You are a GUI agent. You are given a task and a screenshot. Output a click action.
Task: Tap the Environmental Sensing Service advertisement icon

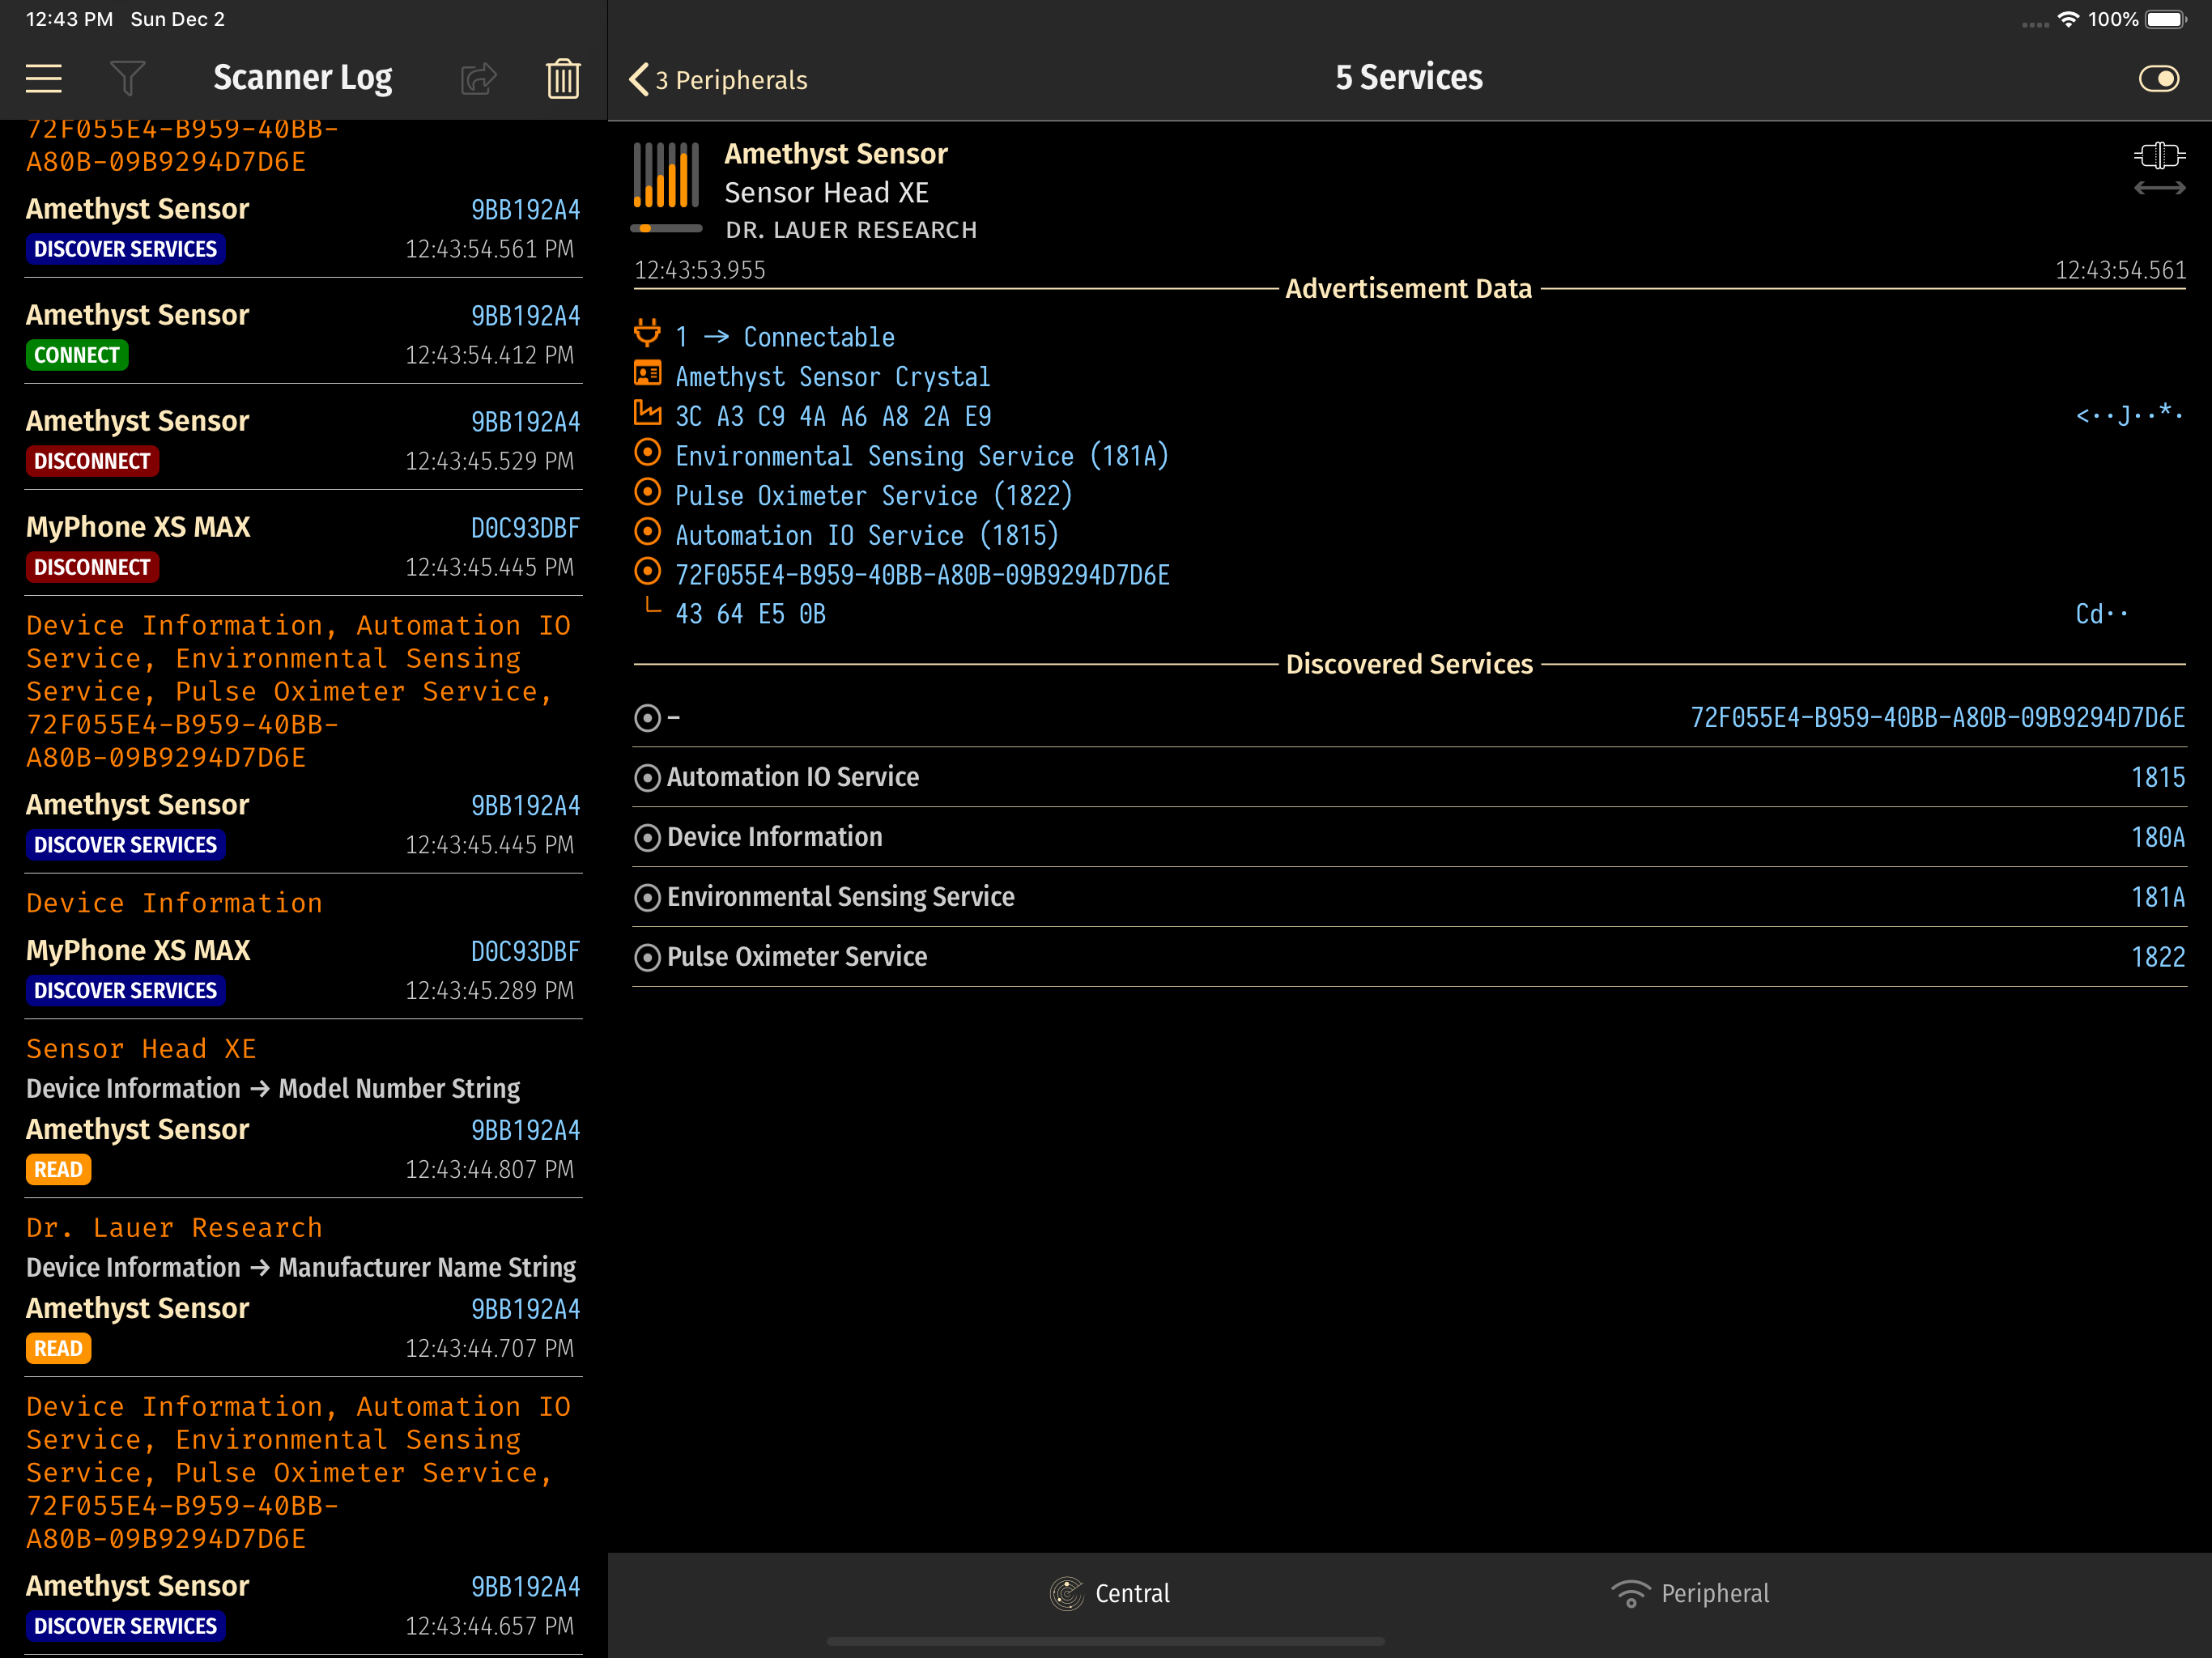[648, 453]
